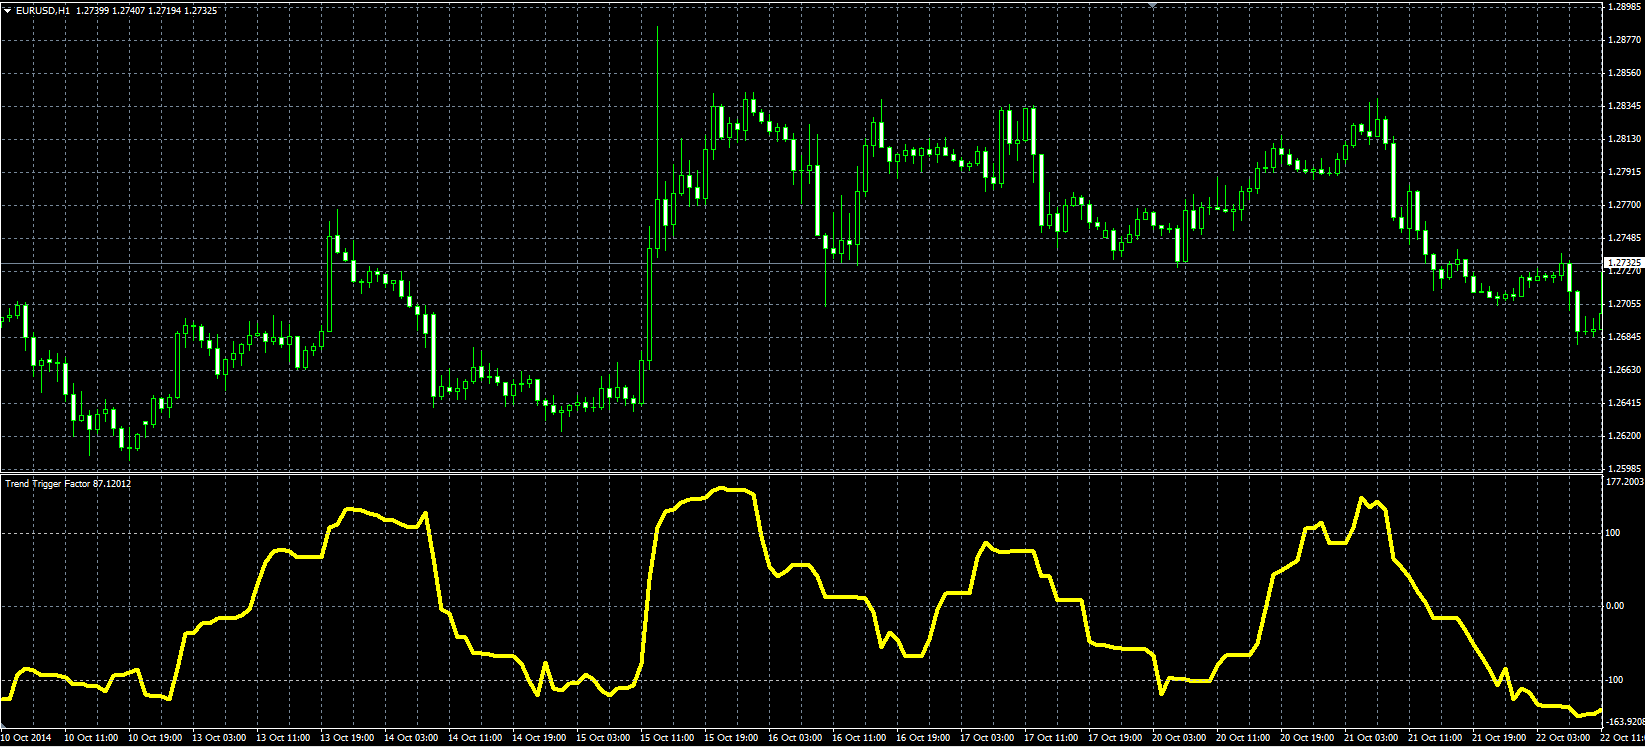Click the 21 Oct 03:00 time label
Screen dimensions: 1645x747
click(1371, 738)
